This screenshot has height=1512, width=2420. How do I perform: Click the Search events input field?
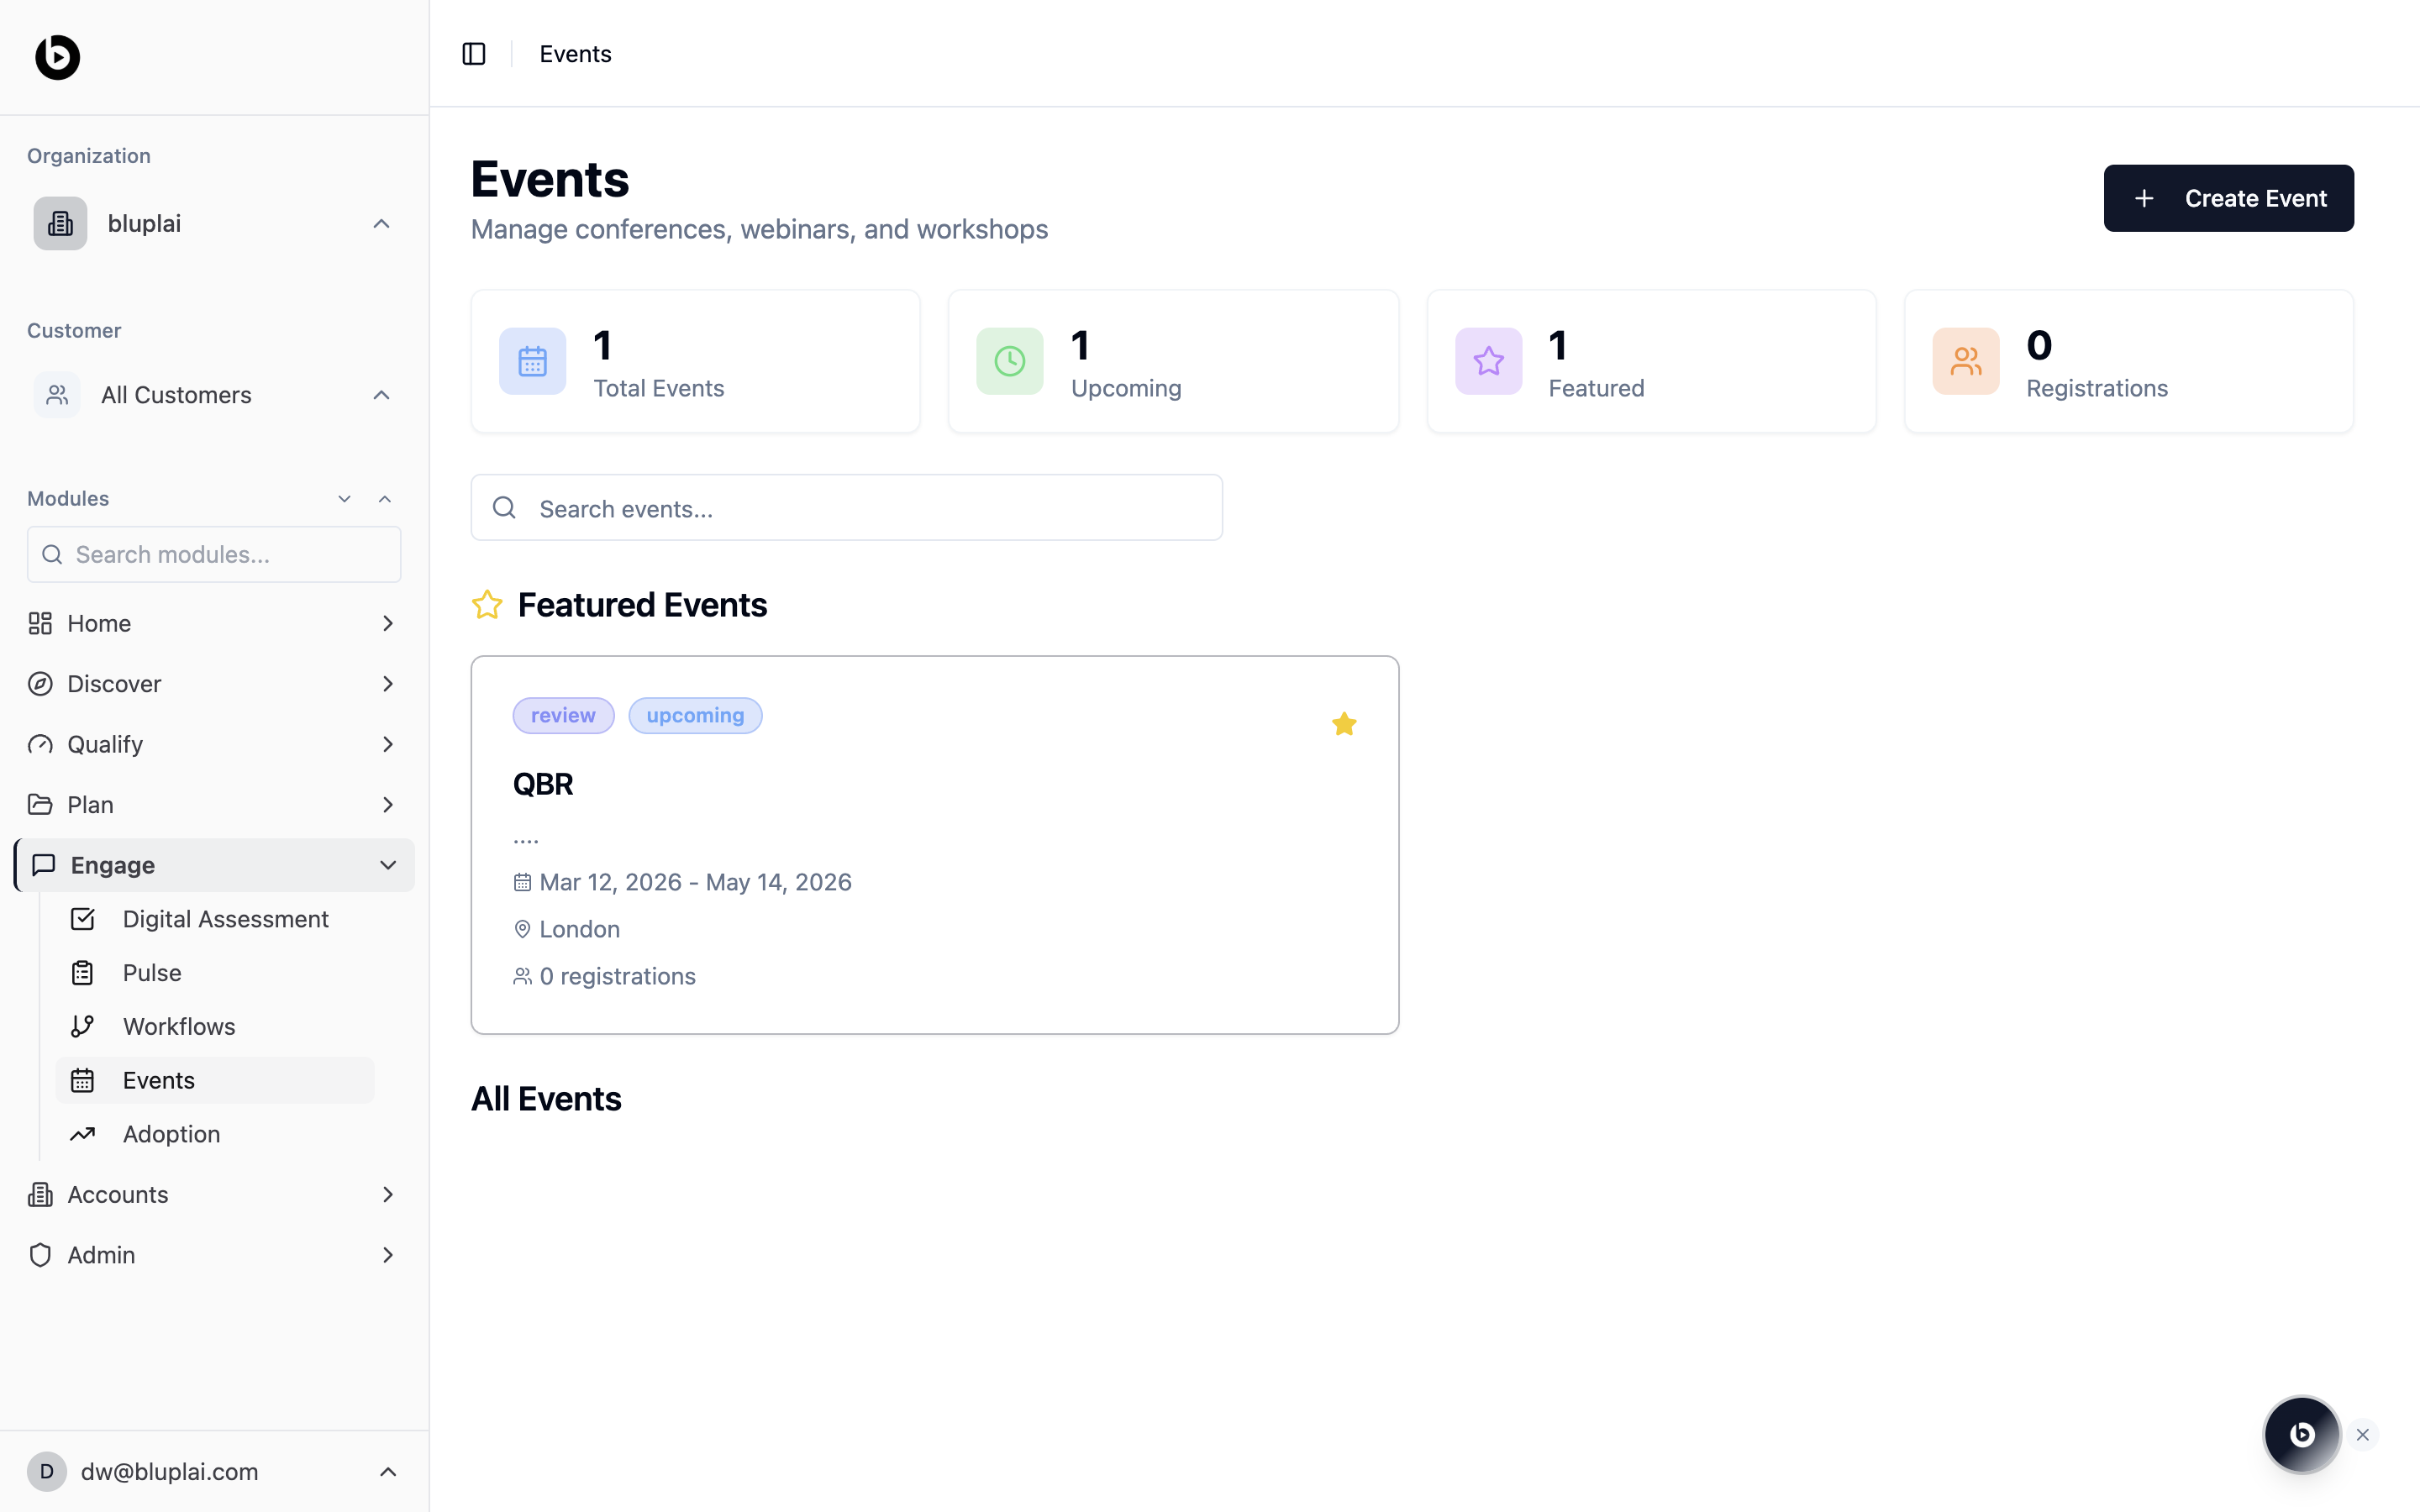pos(846,509)
